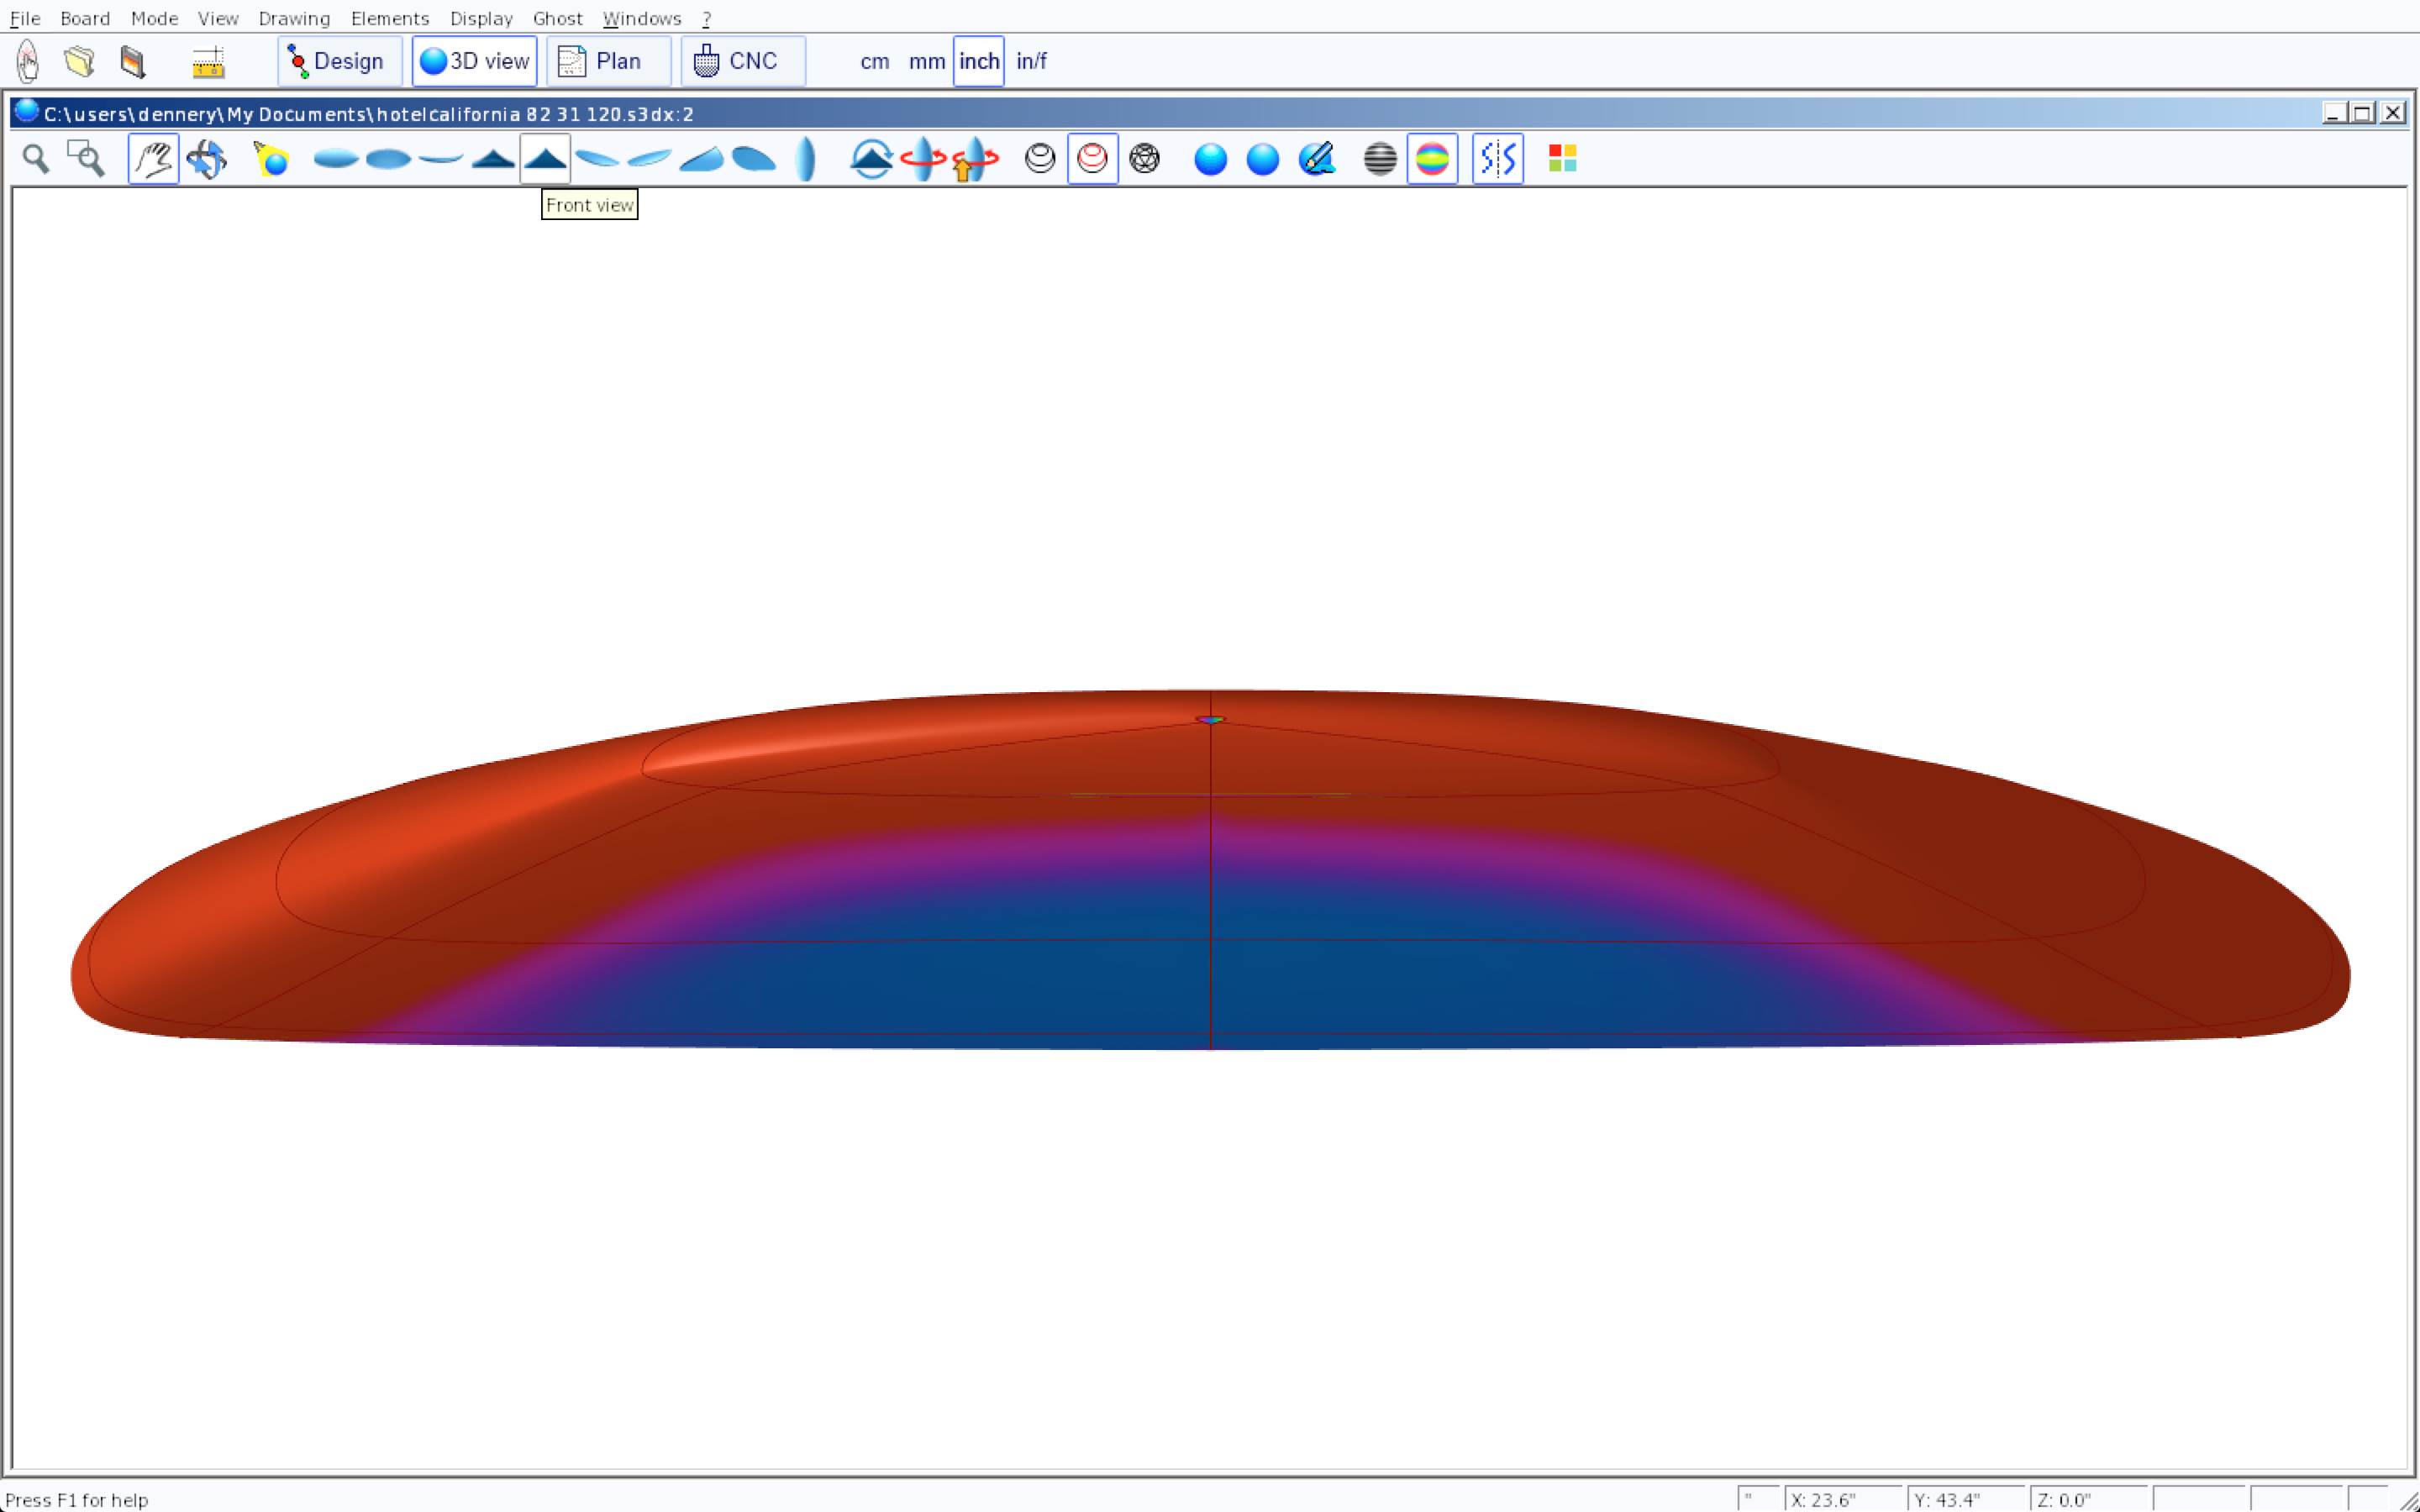Screen dimensions: 2420x1512
Task: Click the striped zebra shading icon
Action: [x=1380, y=159]
